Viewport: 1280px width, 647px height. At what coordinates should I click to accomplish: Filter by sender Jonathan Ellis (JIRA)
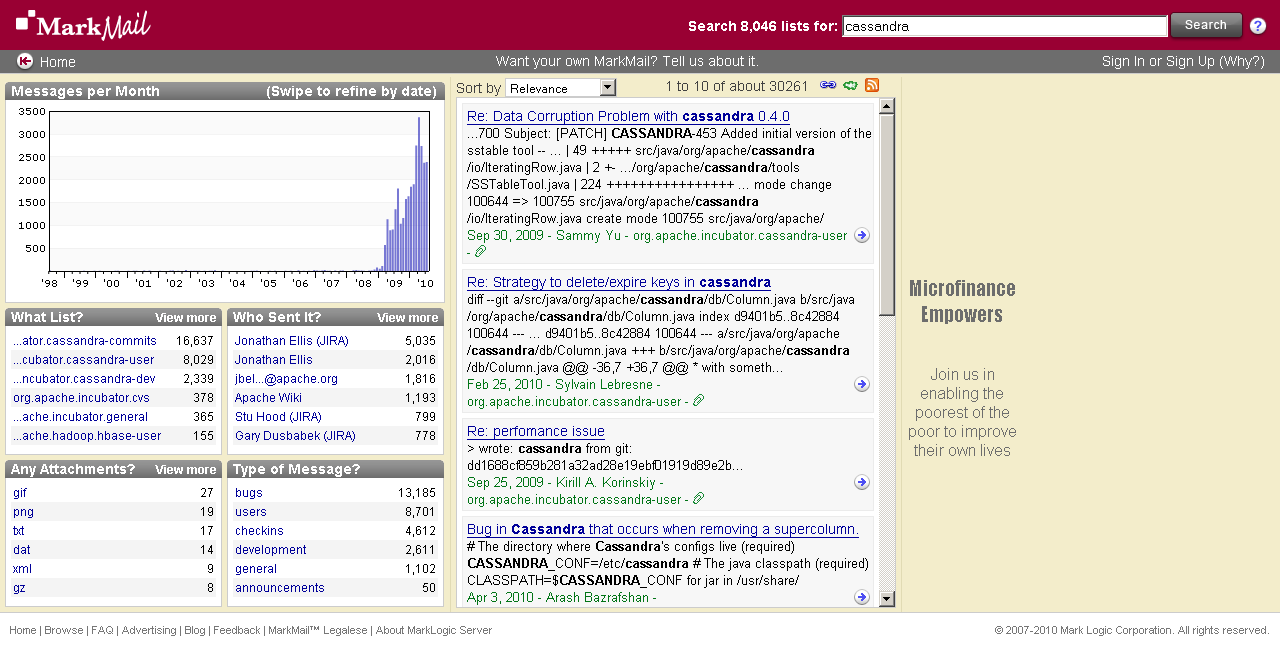pyautogui.click(x=292, y=341)
